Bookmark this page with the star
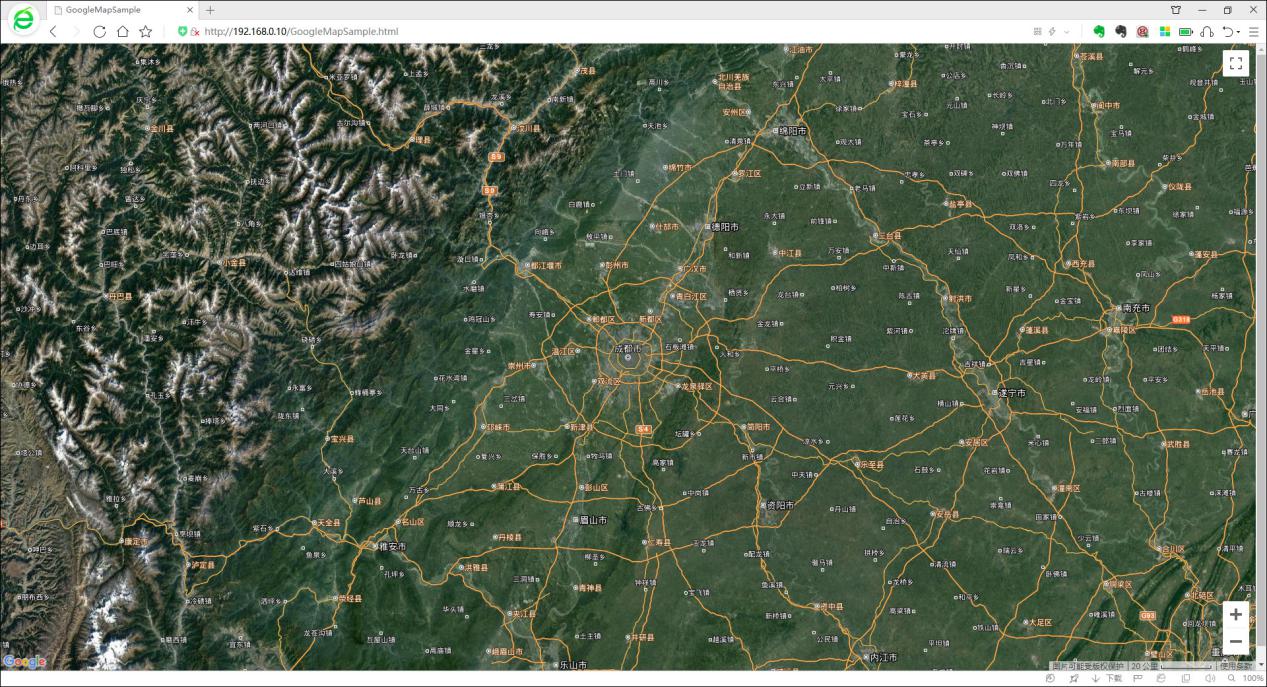Screen dimensions: 1267x687 (x=146, y=31)
